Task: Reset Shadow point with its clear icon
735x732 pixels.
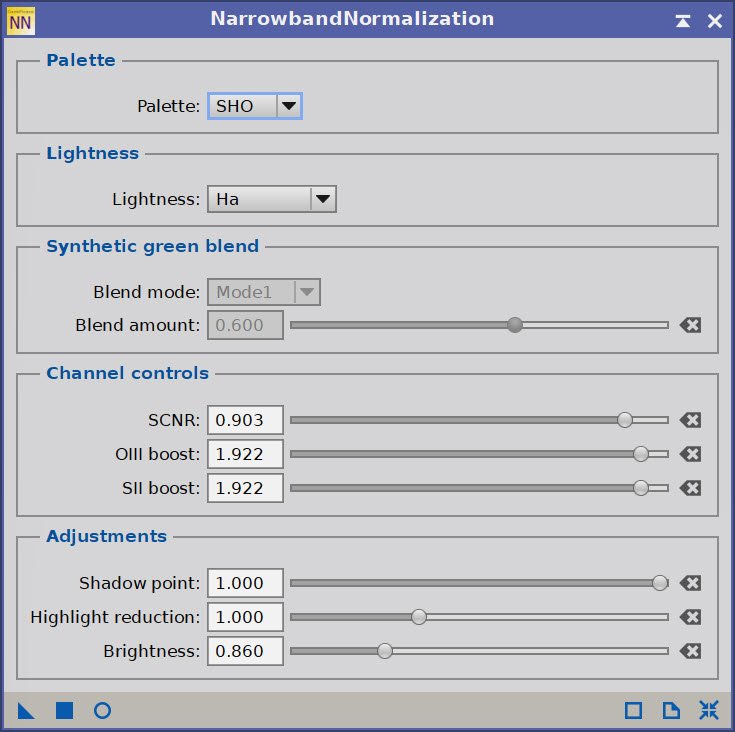Action: click(x=690, y=583)
